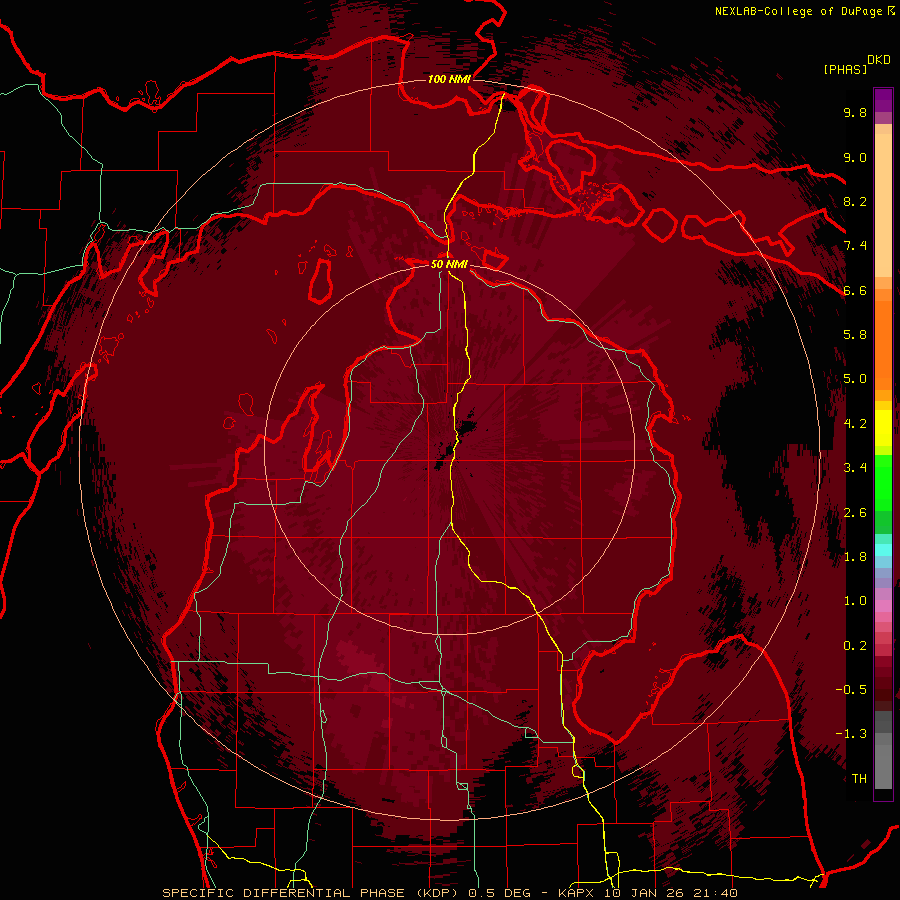Viewport: 900px width, 900px height.
Task: Click the 100 NMI range ring label
Action: coord(449,79)
